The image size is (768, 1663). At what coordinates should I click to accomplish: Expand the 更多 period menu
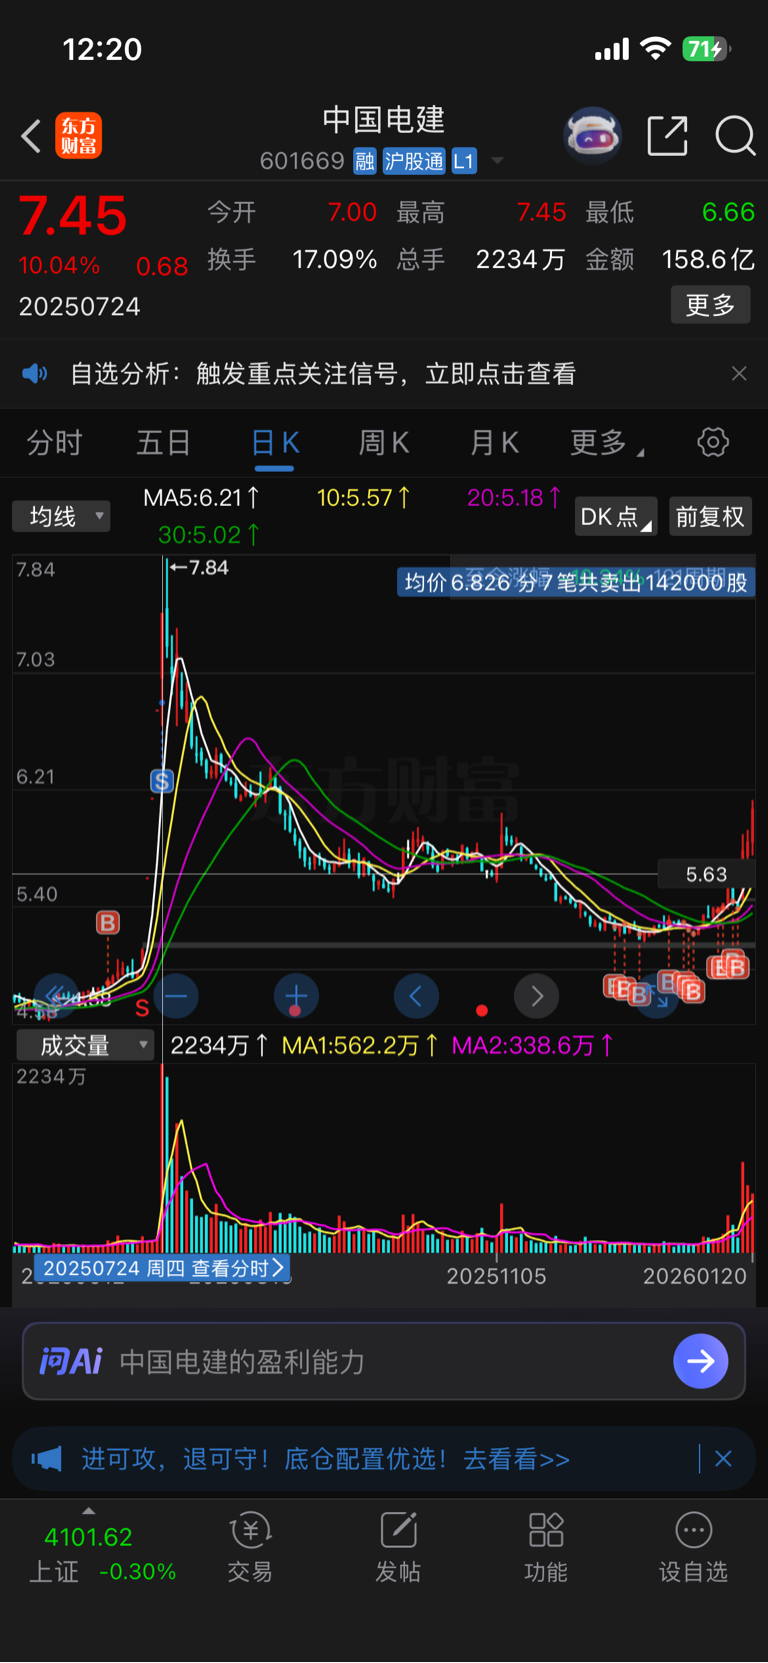tap(606, 442)
